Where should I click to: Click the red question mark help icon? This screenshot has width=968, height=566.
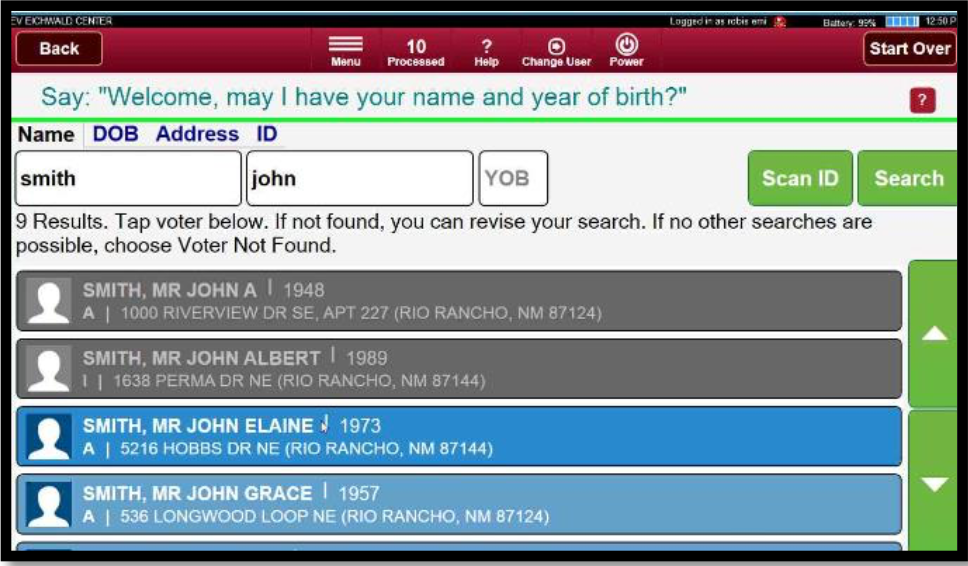tap(922, 100)
